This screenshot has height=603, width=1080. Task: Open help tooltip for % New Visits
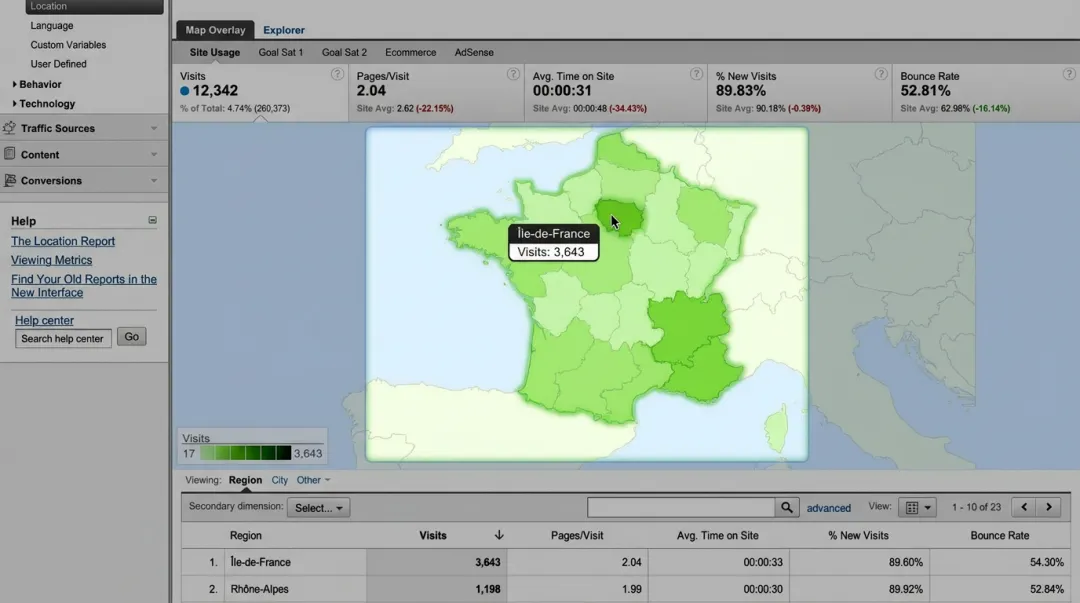[881, 74]
